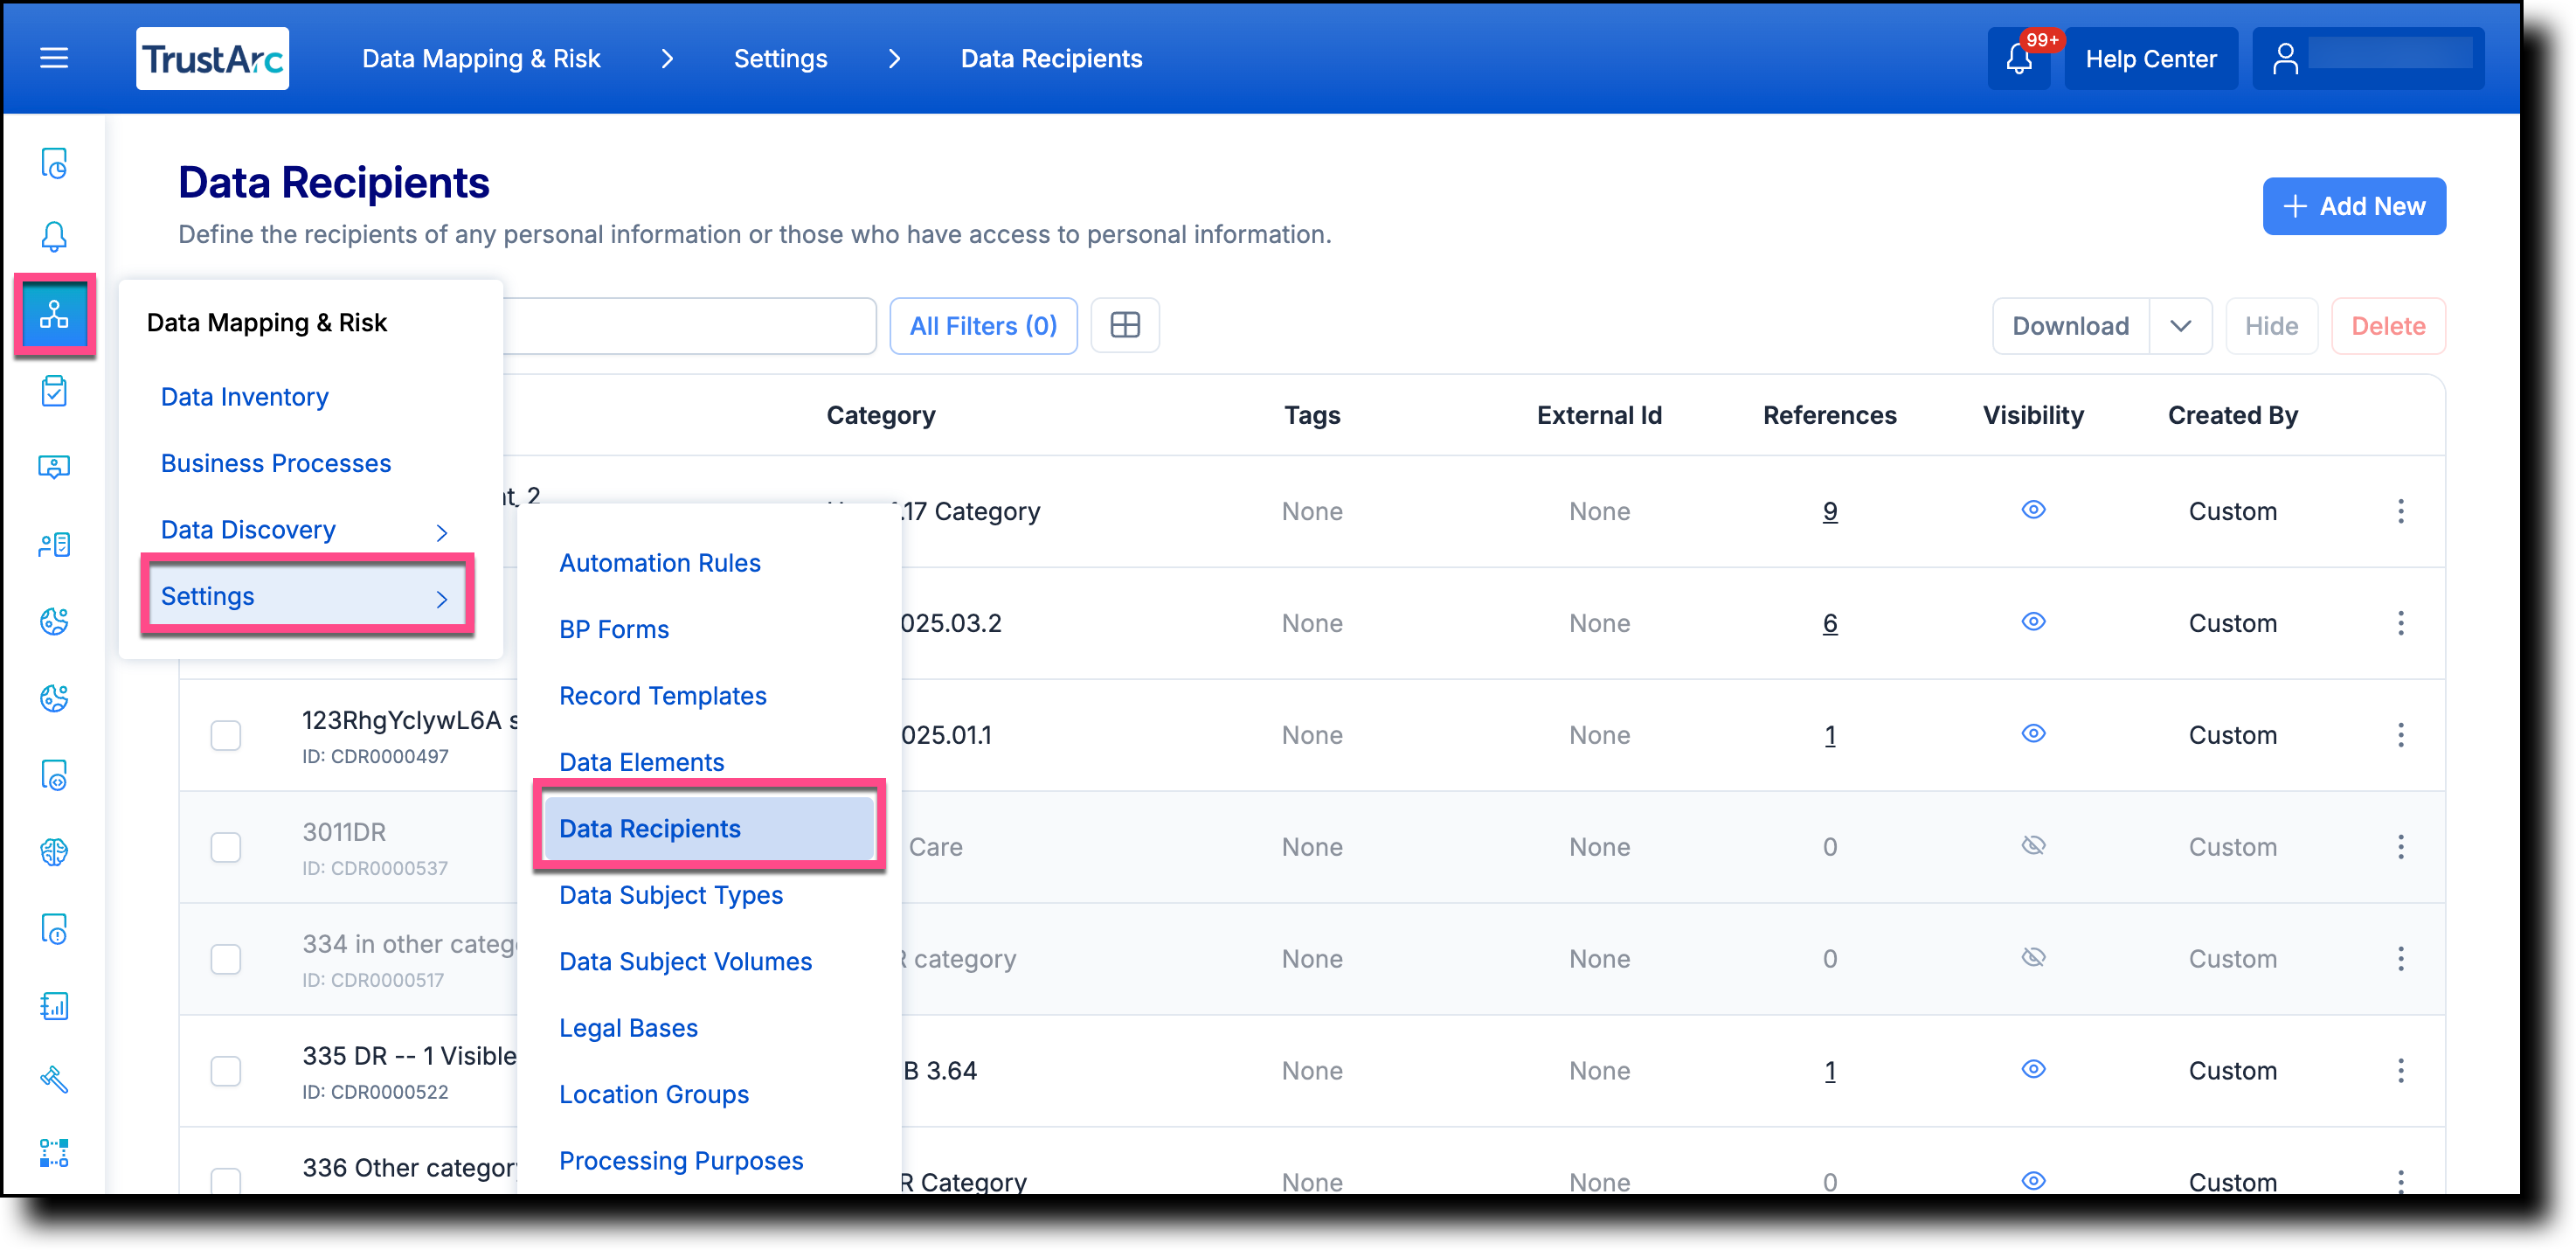
Task: Select the Data Mapping sidebar icon
Action: (55, 315)
